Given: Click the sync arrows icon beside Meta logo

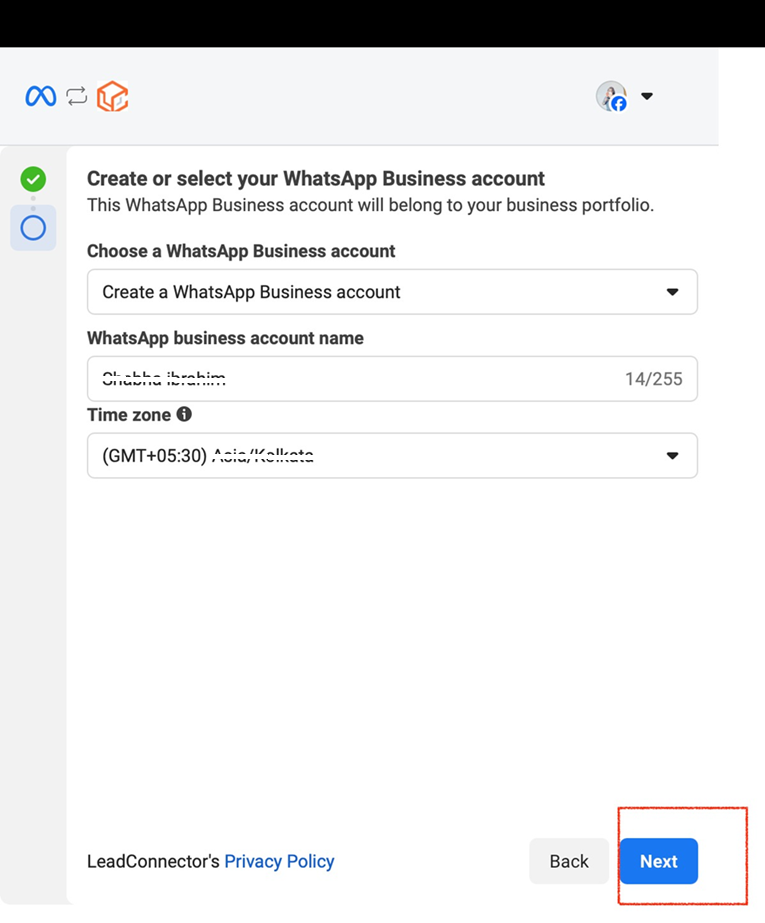Looking at the screenshot, I should 77,96.
